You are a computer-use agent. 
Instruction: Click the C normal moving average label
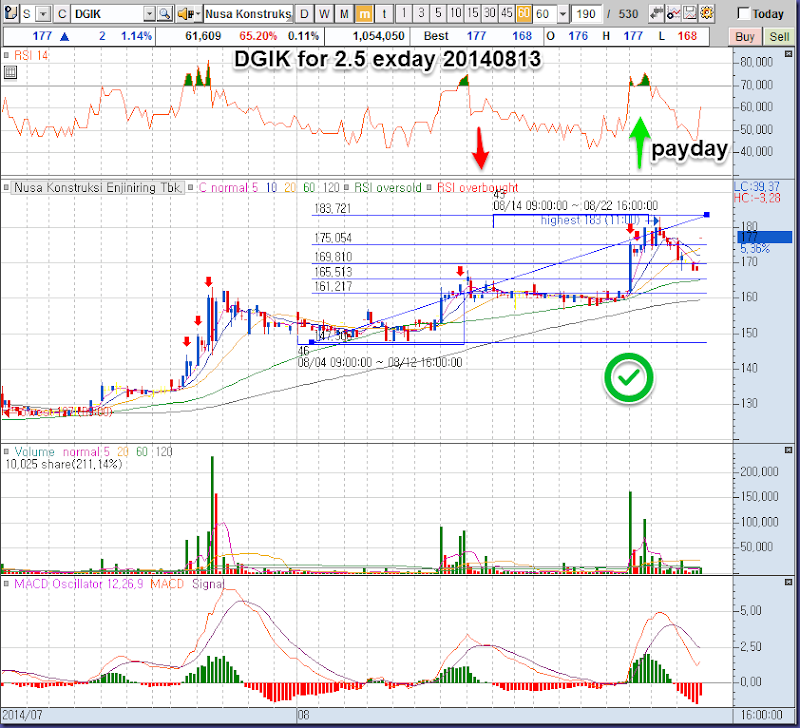point(223,188)
